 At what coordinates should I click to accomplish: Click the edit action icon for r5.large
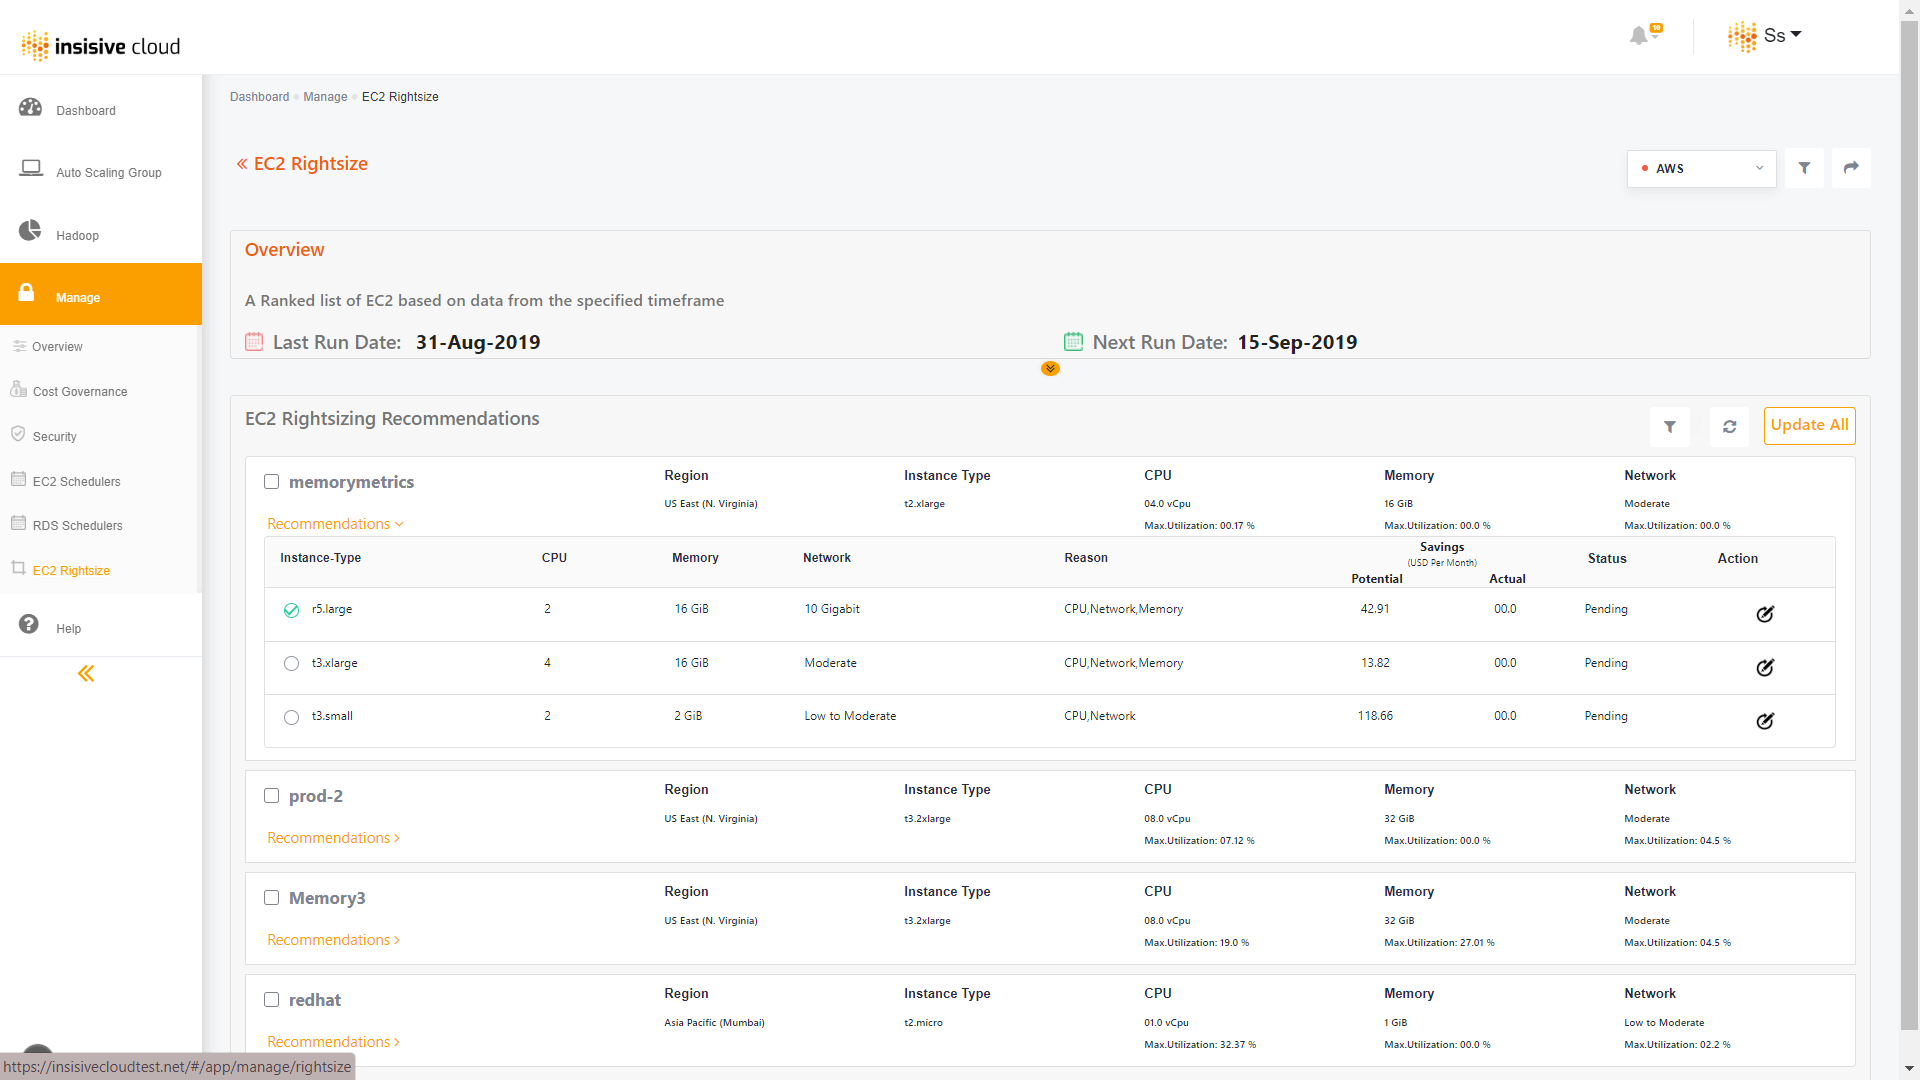tap(1765, 614)
